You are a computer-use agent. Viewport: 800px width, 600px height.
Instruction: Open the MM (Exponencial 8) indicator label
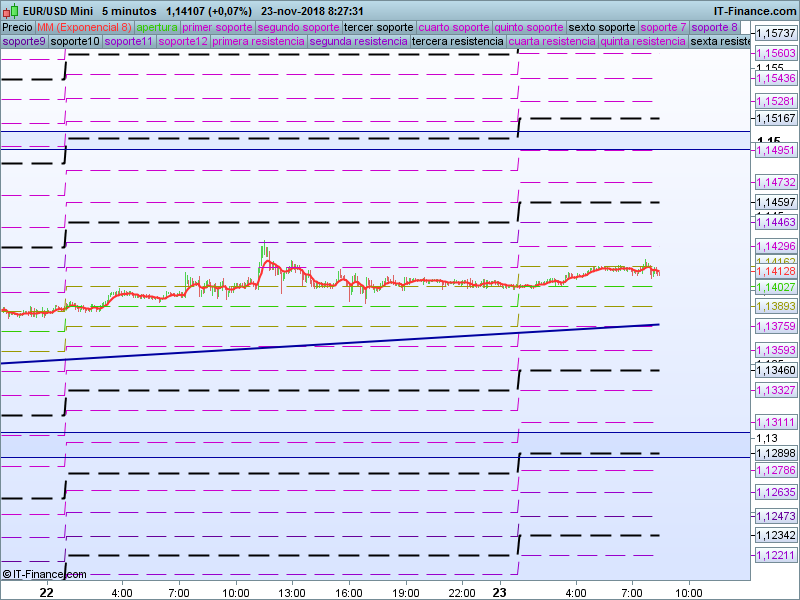(84, 27)
